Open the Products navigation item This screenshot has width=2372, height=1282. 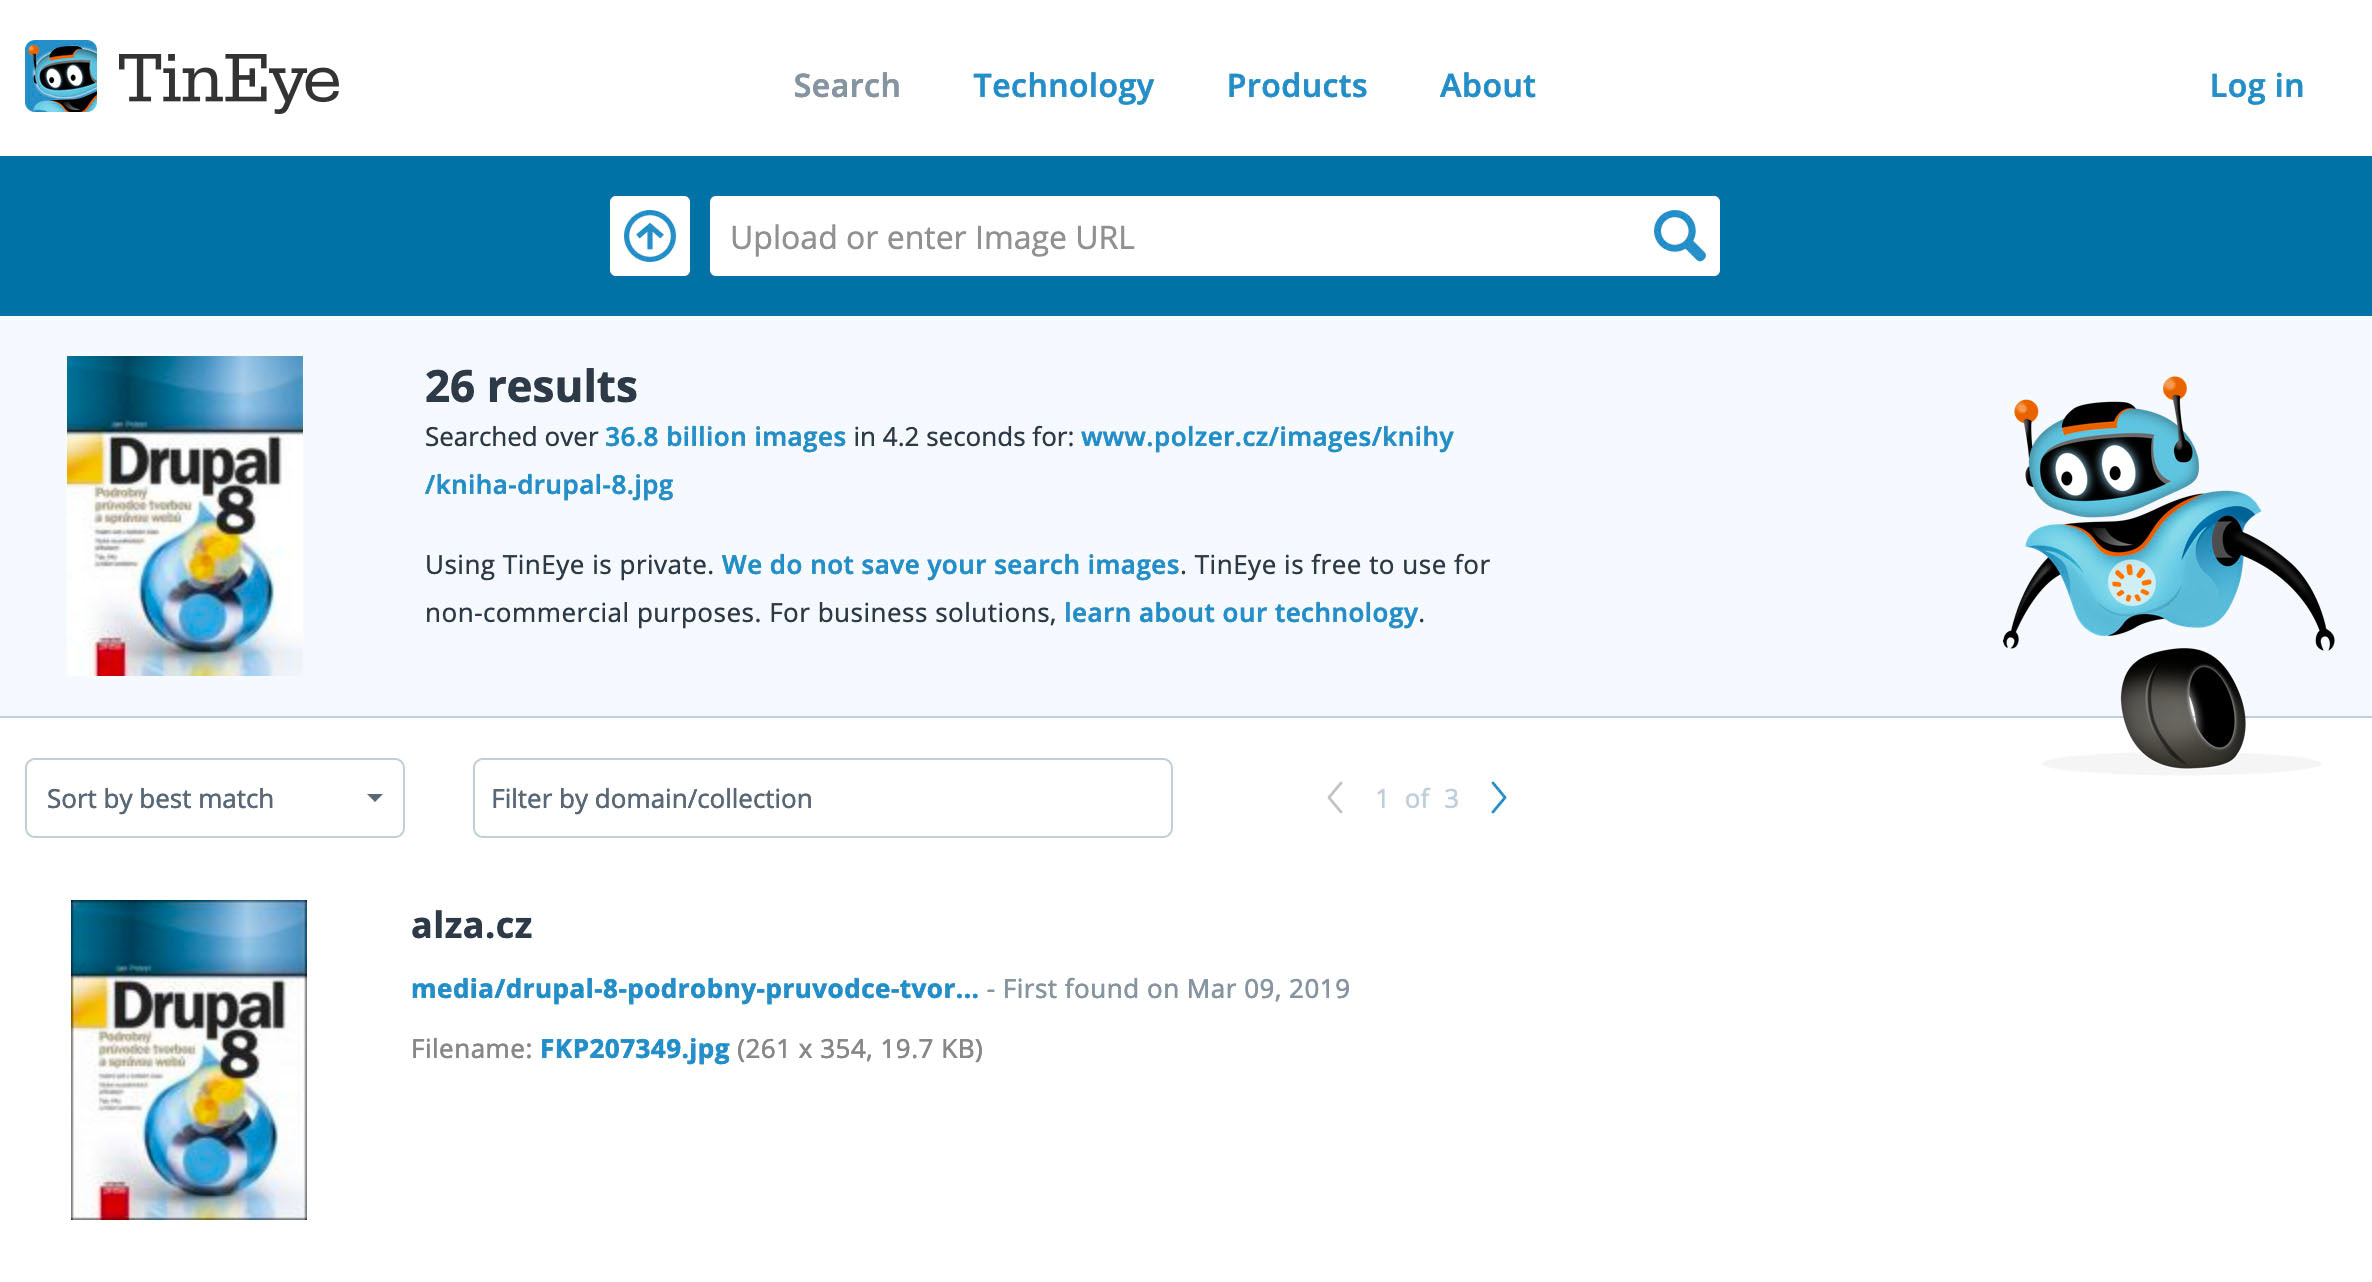click(x=1296, y=86)
